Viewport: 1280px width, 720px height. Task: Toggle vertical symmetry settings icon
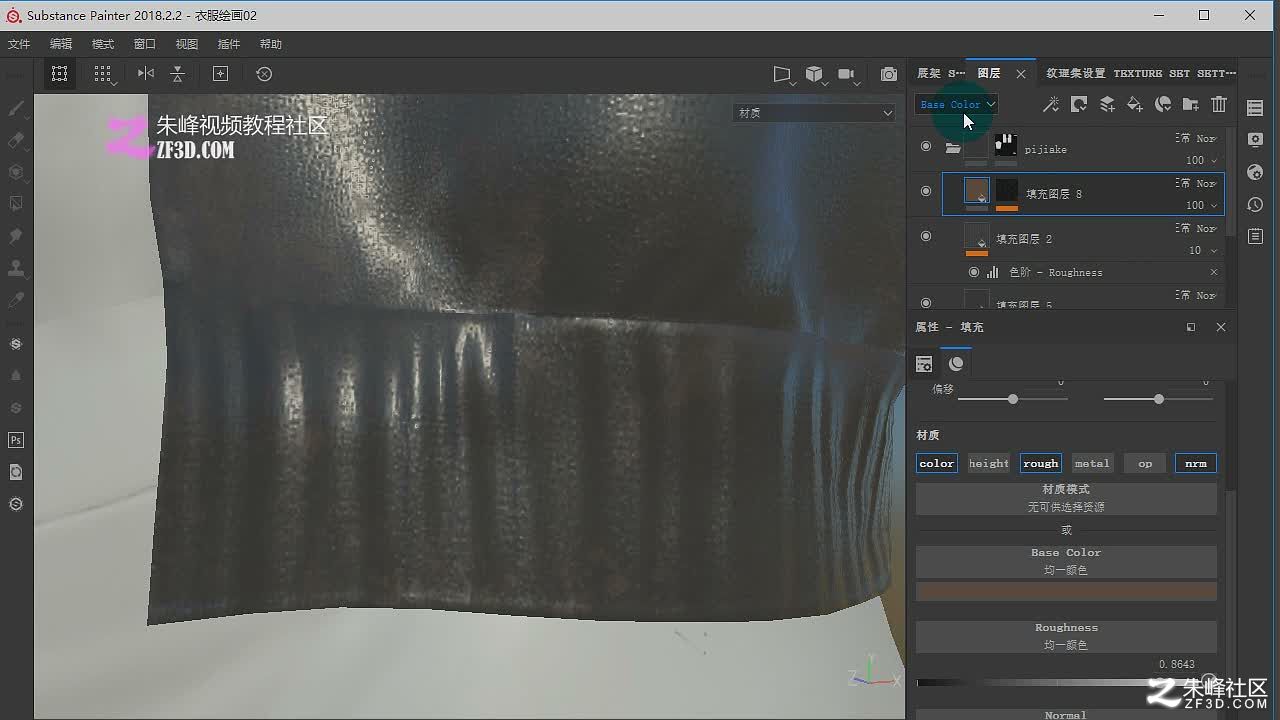coord(177,74)
